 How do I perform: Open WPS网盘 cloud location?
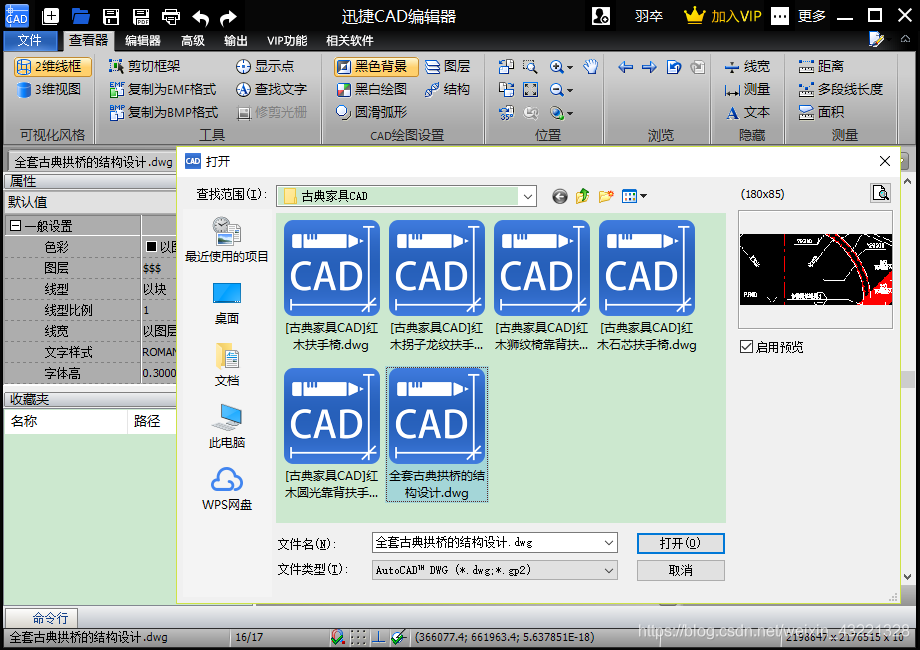point(226,489)
